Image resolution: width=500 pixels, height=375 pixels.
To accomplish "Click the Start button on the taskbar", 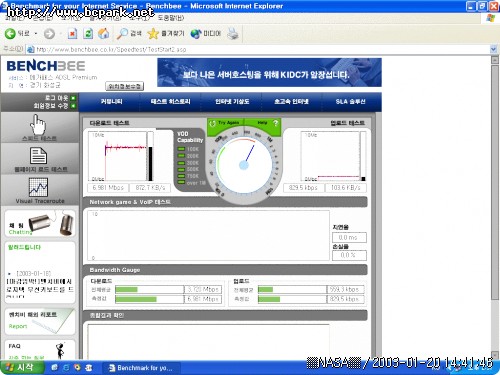I will tap(22, 367).
